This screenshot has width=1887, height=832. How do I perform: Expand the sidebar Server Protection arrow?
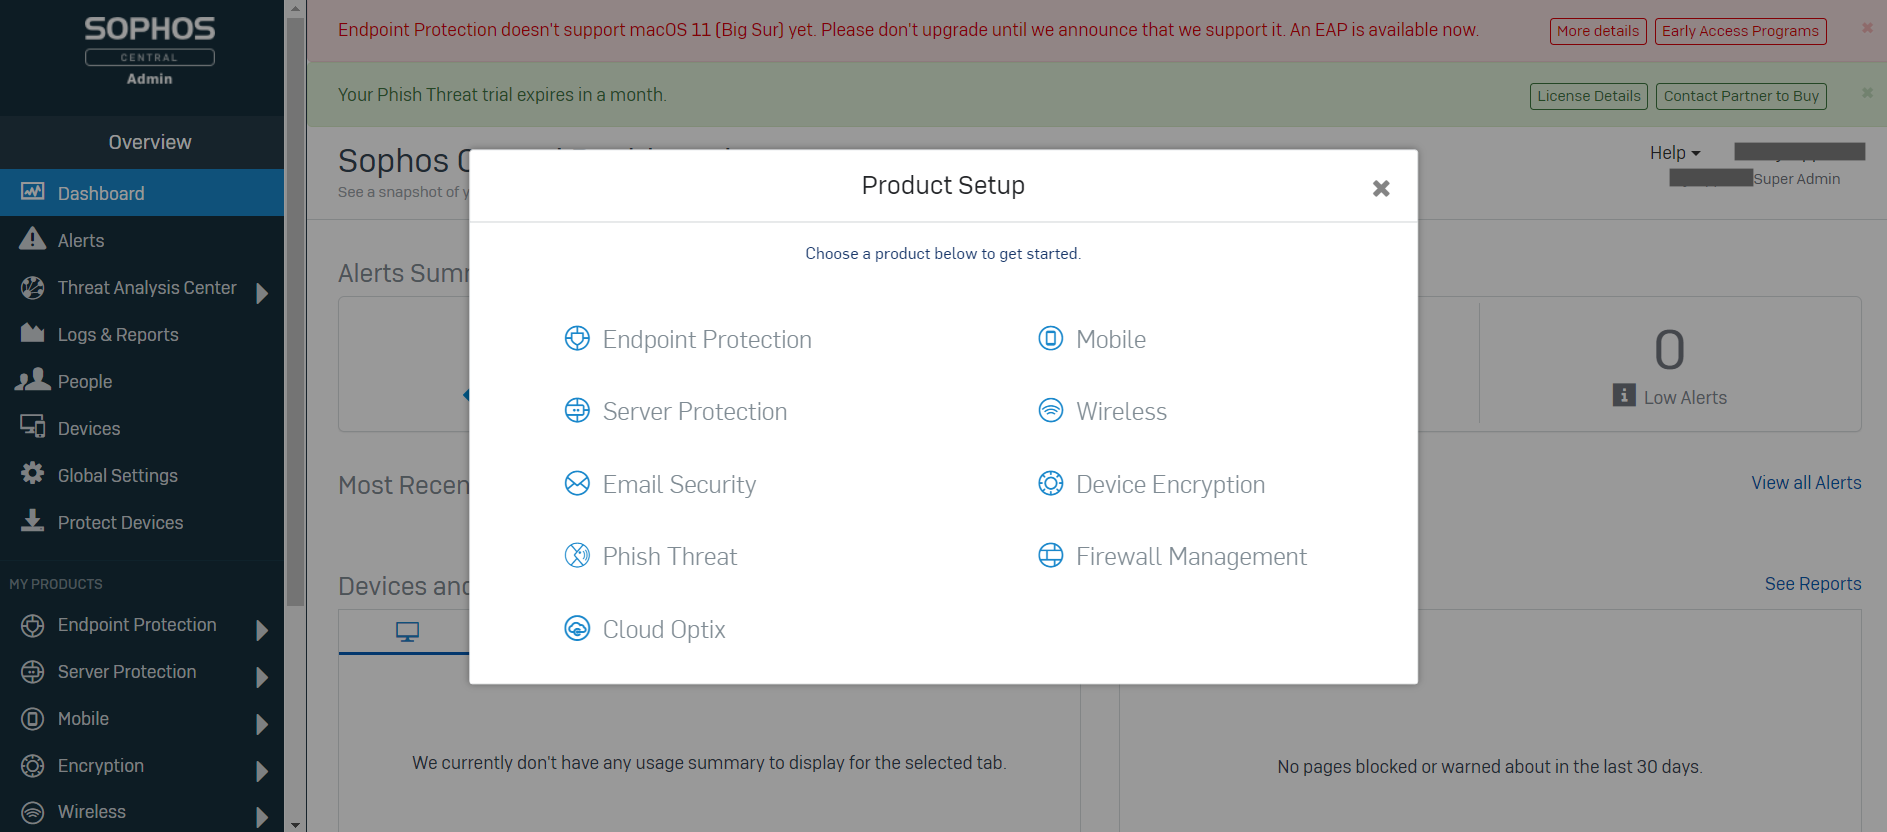(262, 677)
